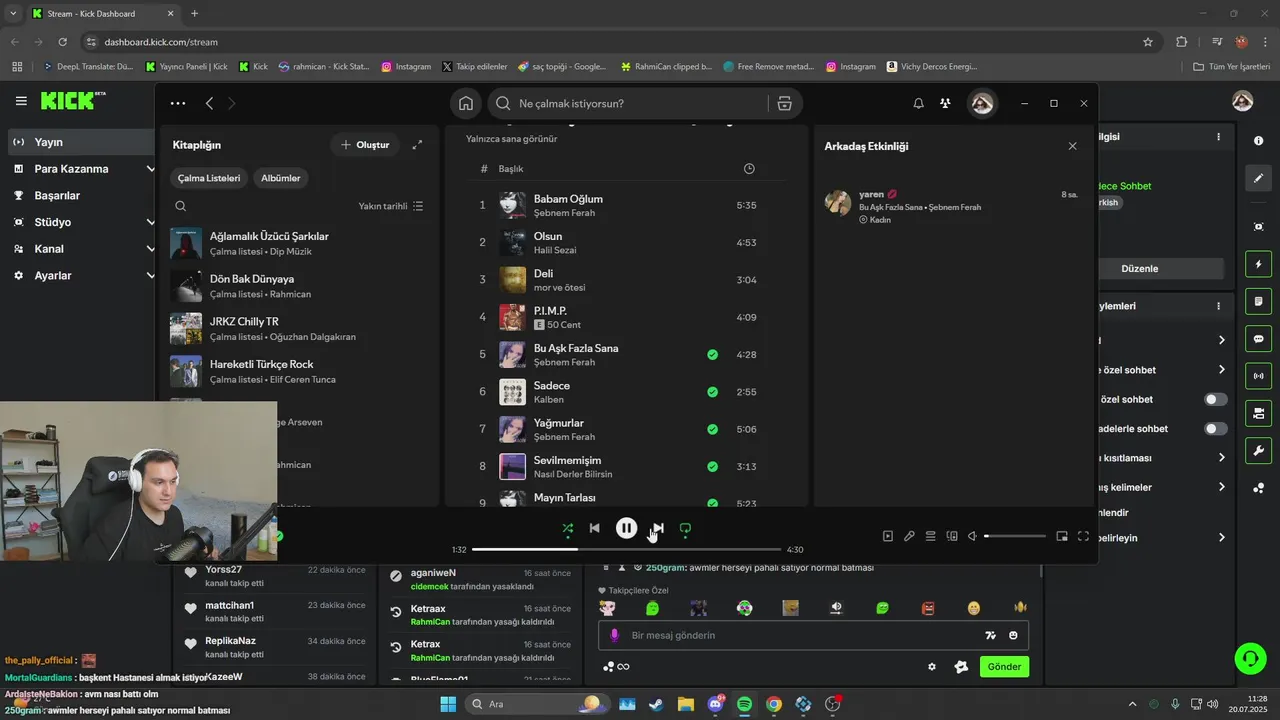Toggle the first özel sohbet switch
The width and height of the screenshot is (1280, 720).
(x=1215, y=399)
